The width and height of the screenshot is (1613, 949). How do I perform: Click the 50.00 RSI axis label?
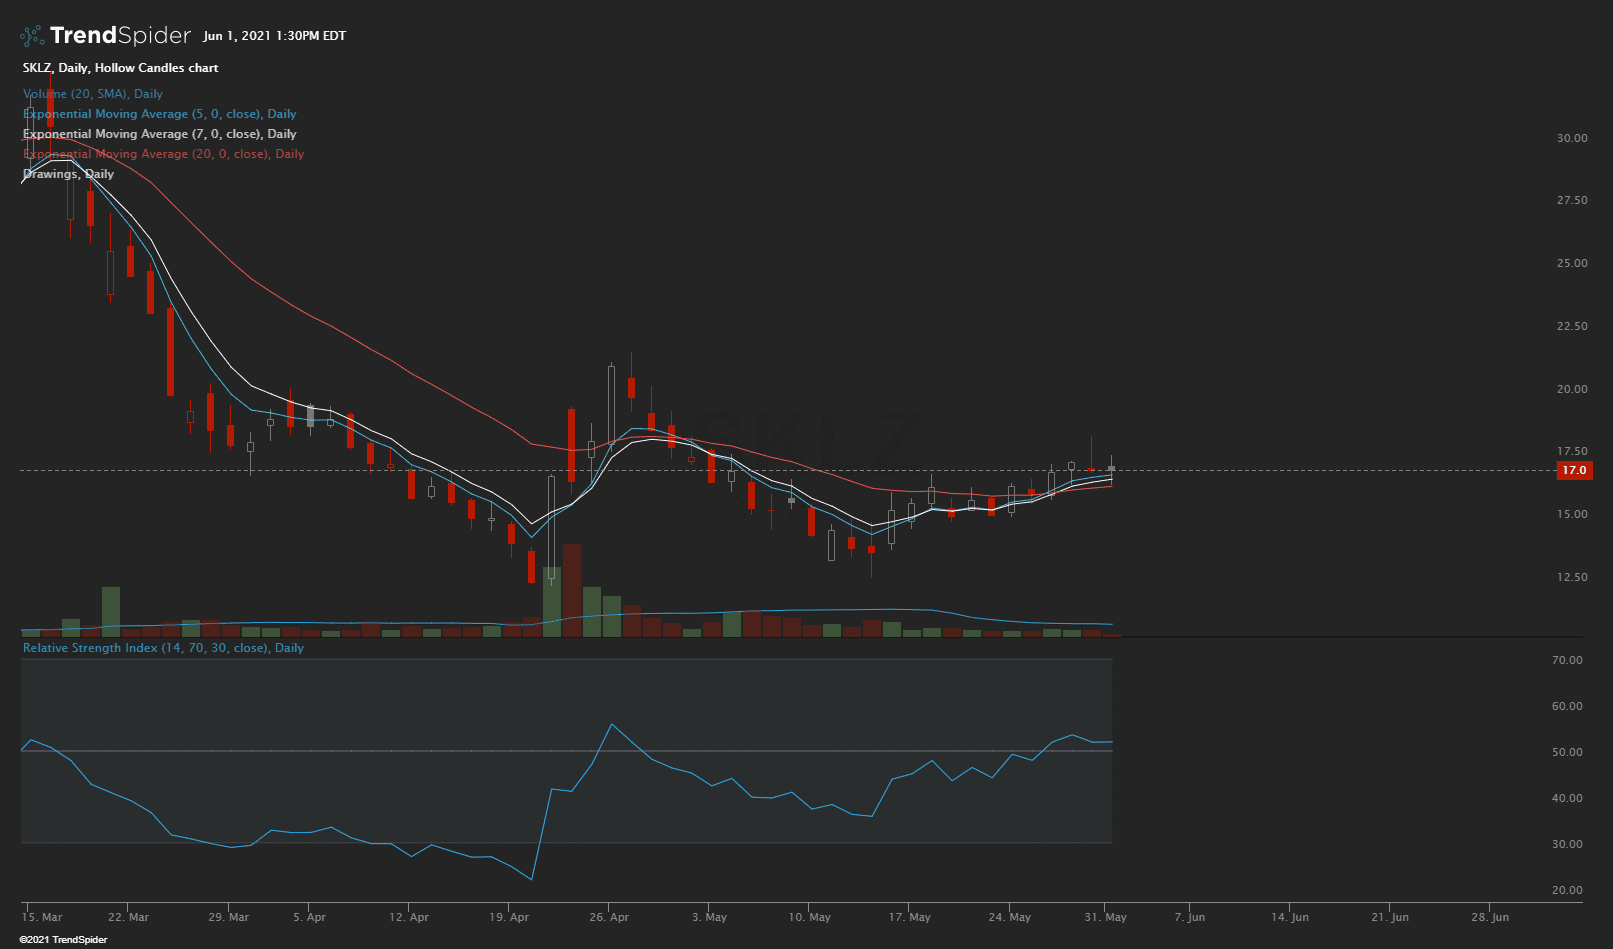[1566, 752]
